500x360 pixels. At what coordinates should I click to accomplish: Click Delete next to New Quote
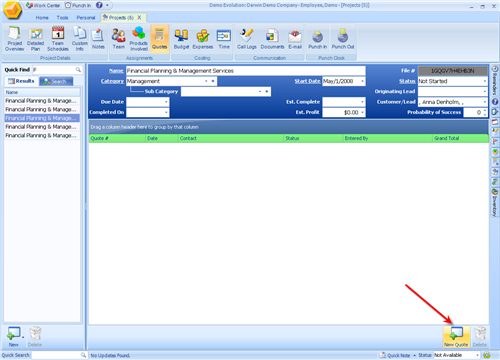(479, 337)
